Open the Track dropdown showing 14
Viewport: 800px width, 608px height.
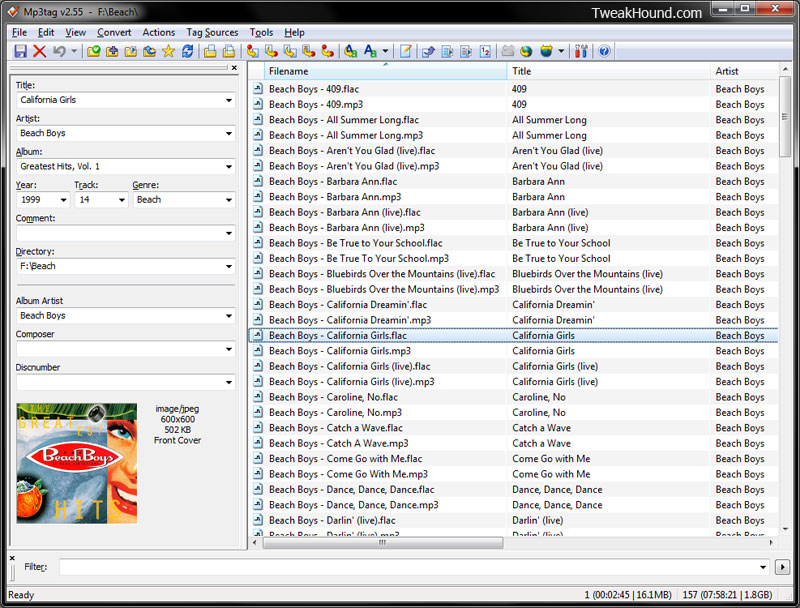click(x=121, y=199)
